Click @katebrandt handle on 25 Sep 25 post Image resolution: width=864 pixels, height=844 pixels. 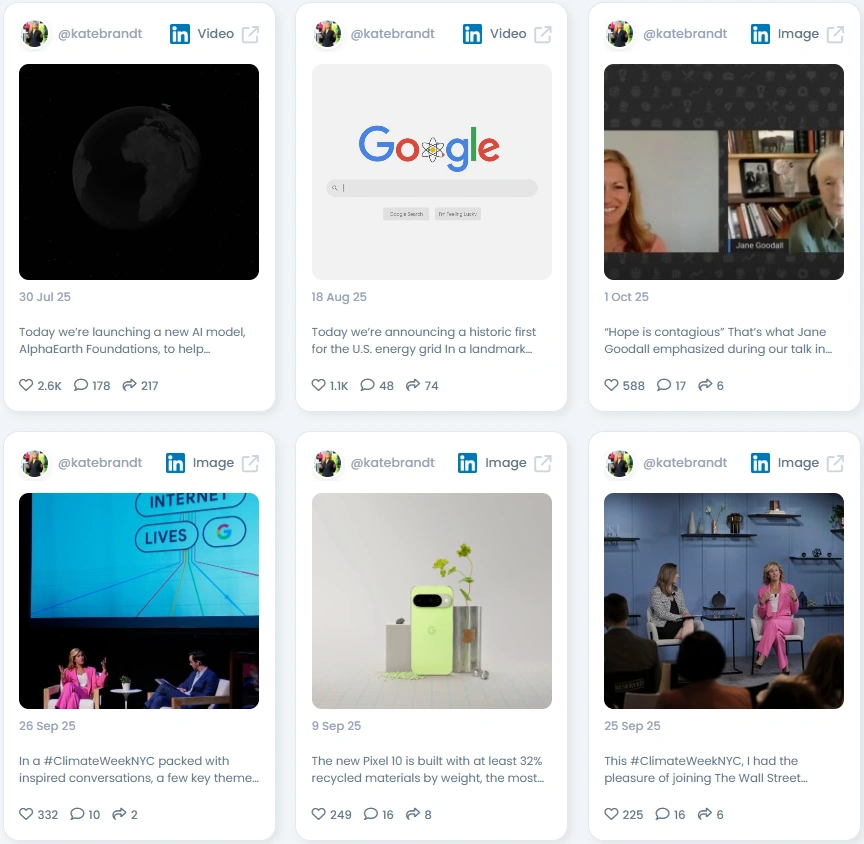(x=685, y=463)
